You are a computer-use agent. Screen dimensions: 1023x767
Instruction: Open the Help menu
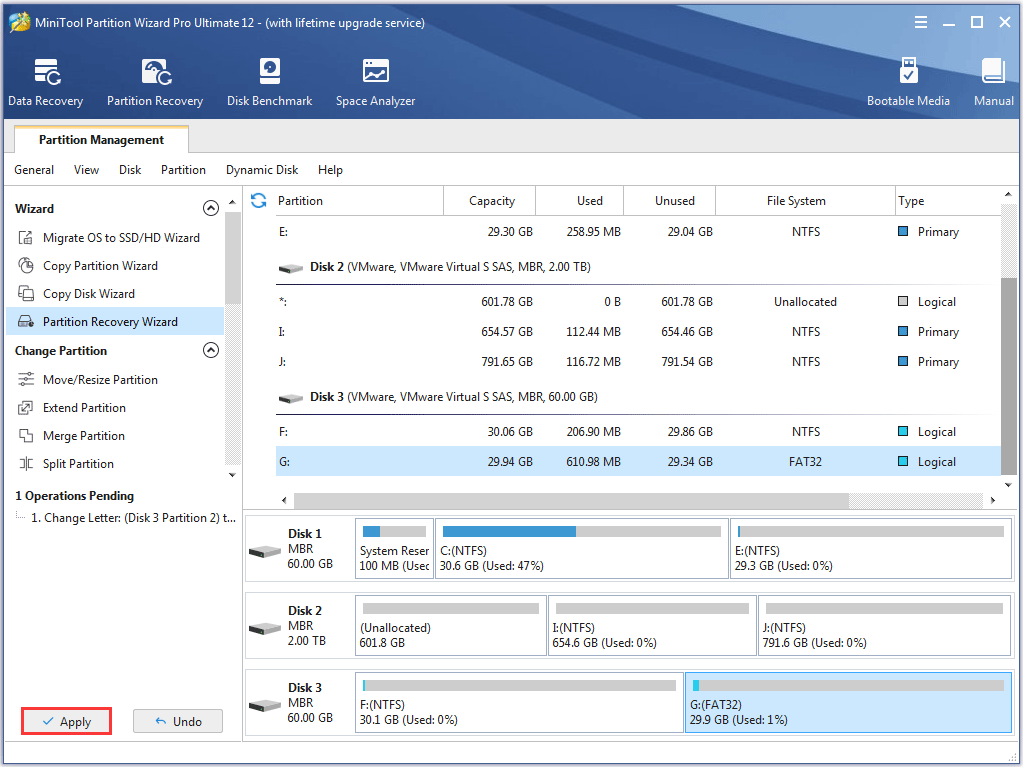tap(330, 170)
